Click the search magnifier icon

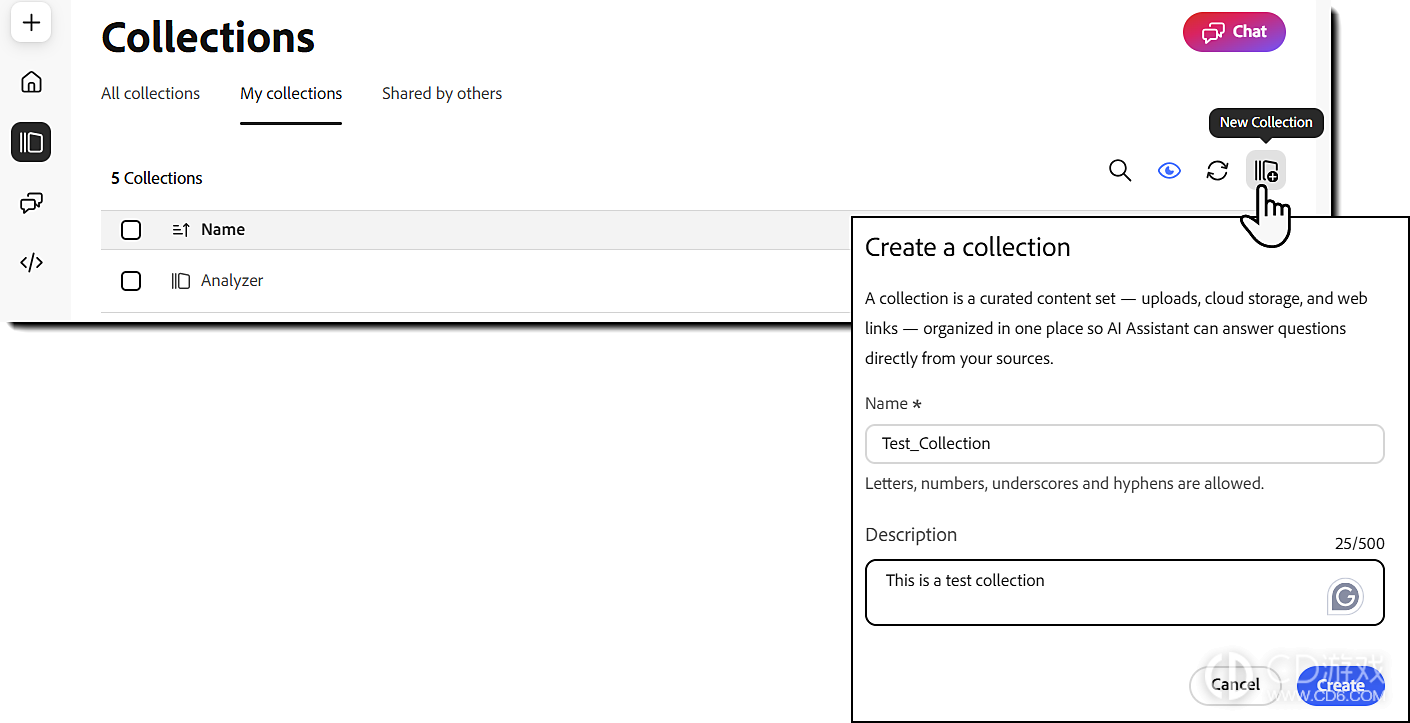1120,171
